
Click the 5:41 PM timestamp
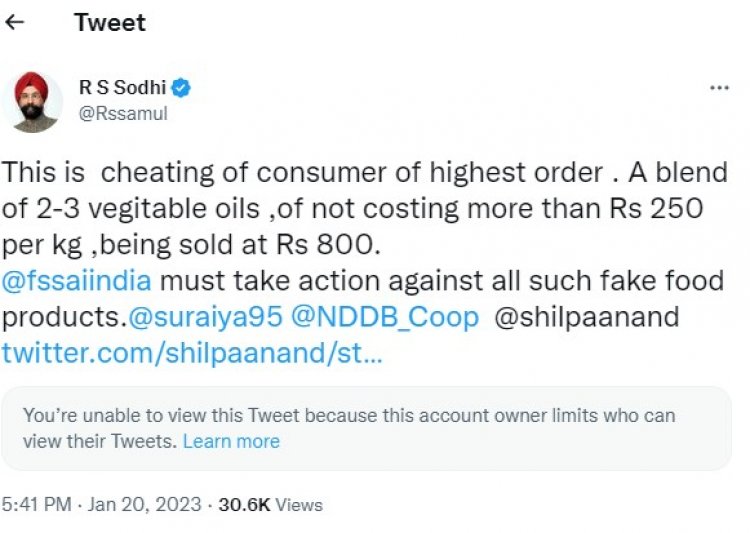37,505
